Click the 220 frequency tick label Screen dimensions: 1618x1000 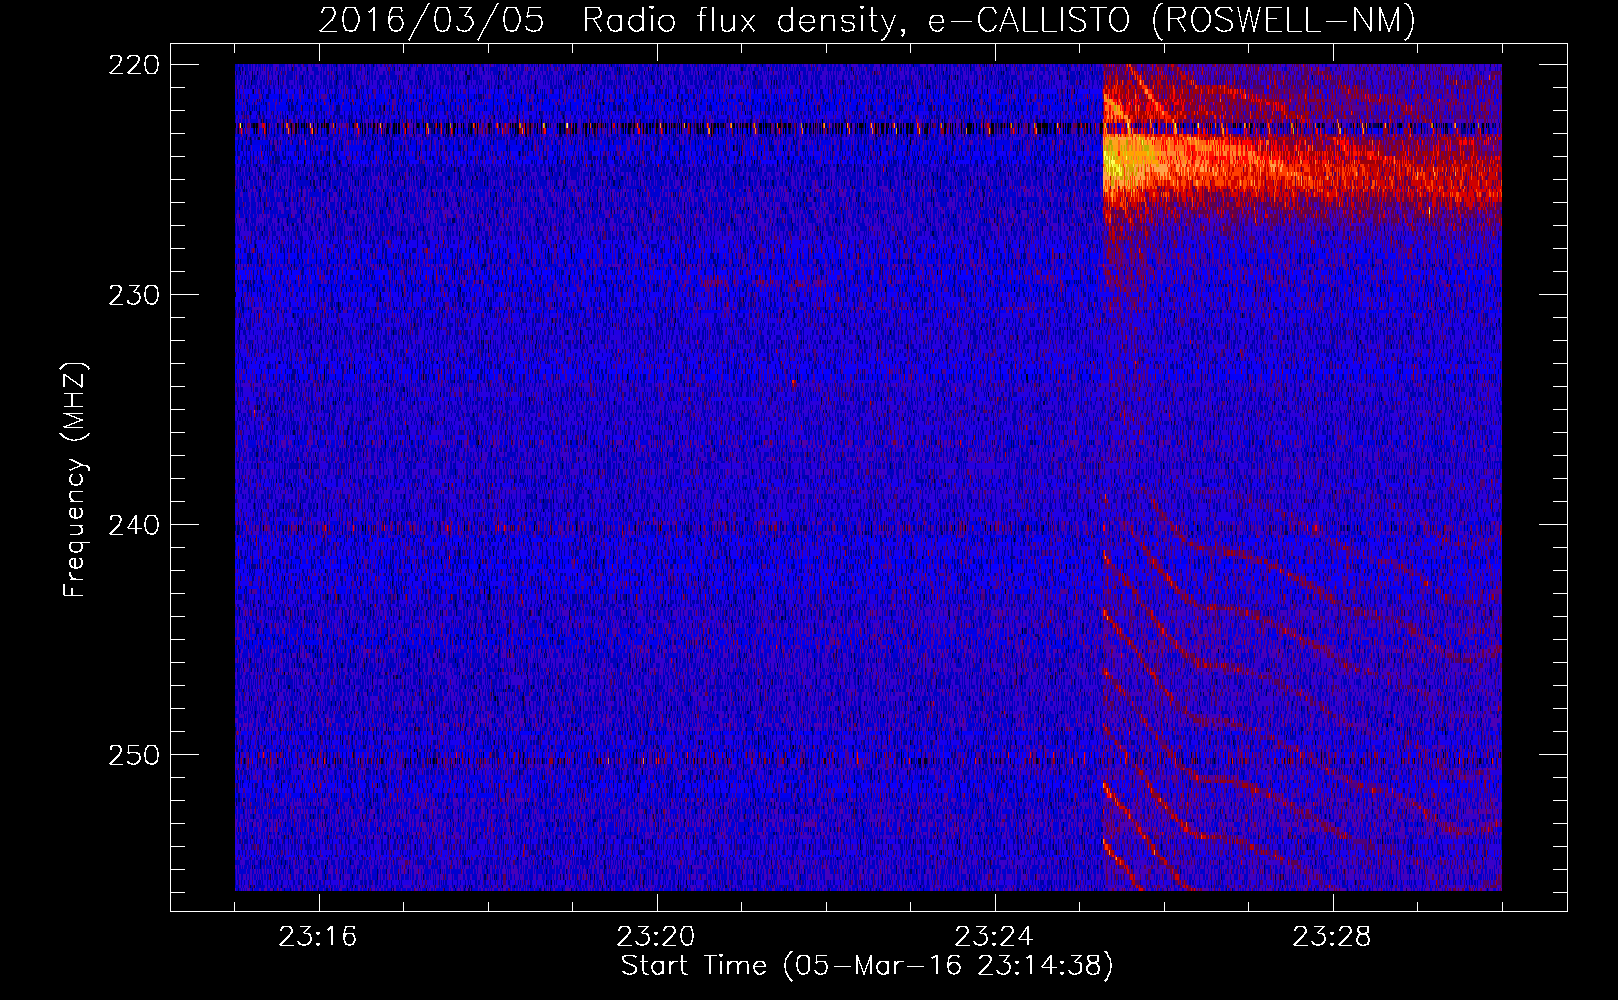(134, 65)
